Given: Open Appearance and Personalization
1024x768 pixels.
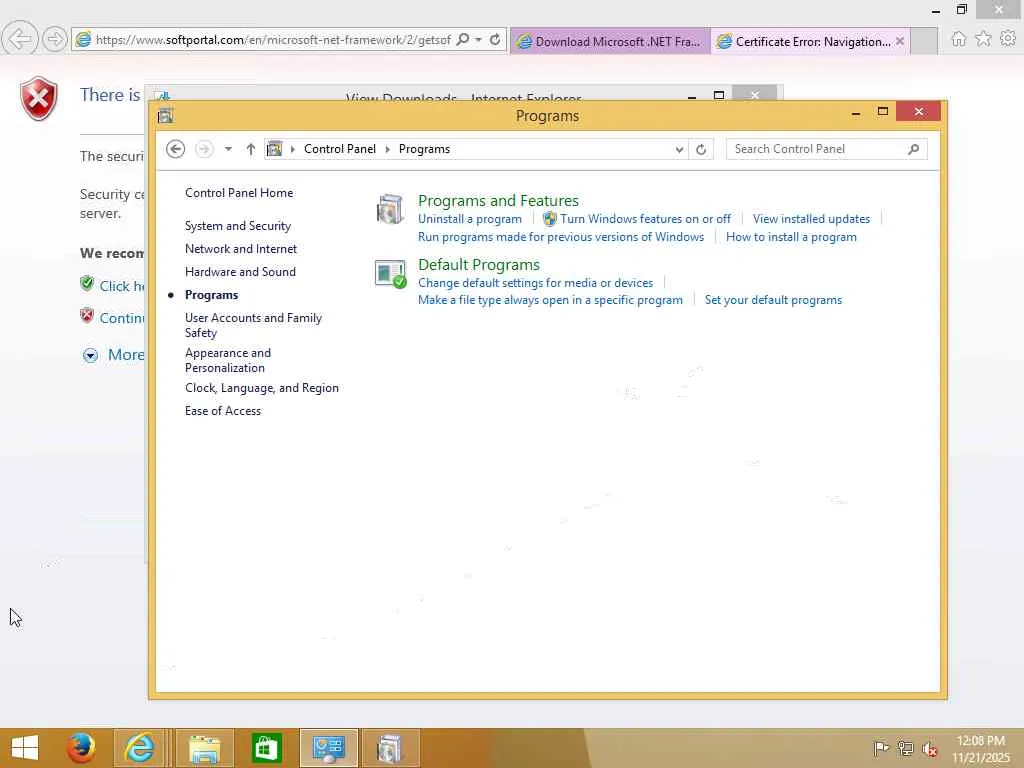Looking at the screenshot, I should 228,360.
